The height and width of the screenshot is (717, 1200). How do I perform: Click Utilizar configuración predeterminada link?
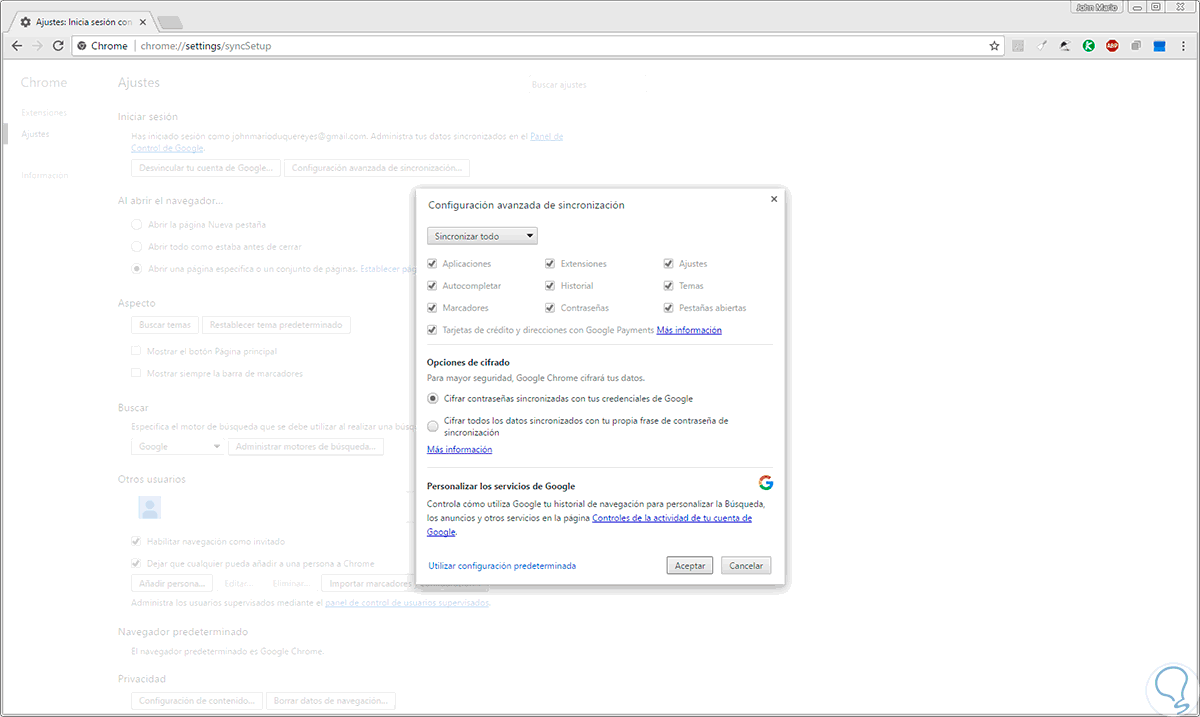tap(502, 566)
